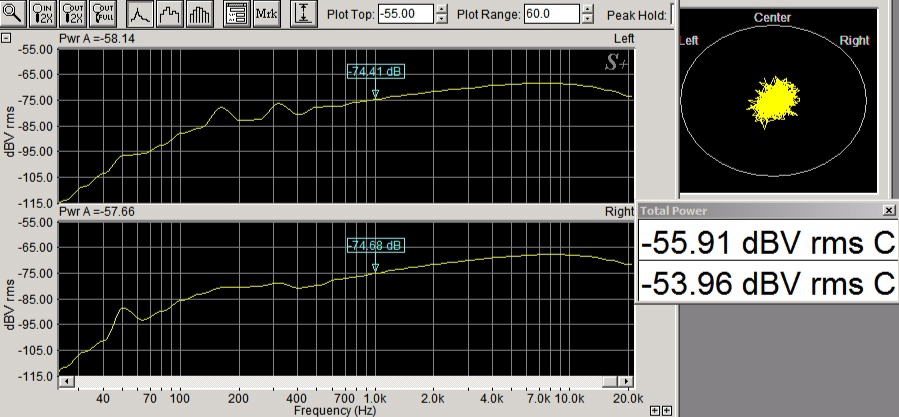Image resolution: width=899 pixels, height=417 pixels.
Task: Click the Plot Top value field
Action: [x=406, y=14]
